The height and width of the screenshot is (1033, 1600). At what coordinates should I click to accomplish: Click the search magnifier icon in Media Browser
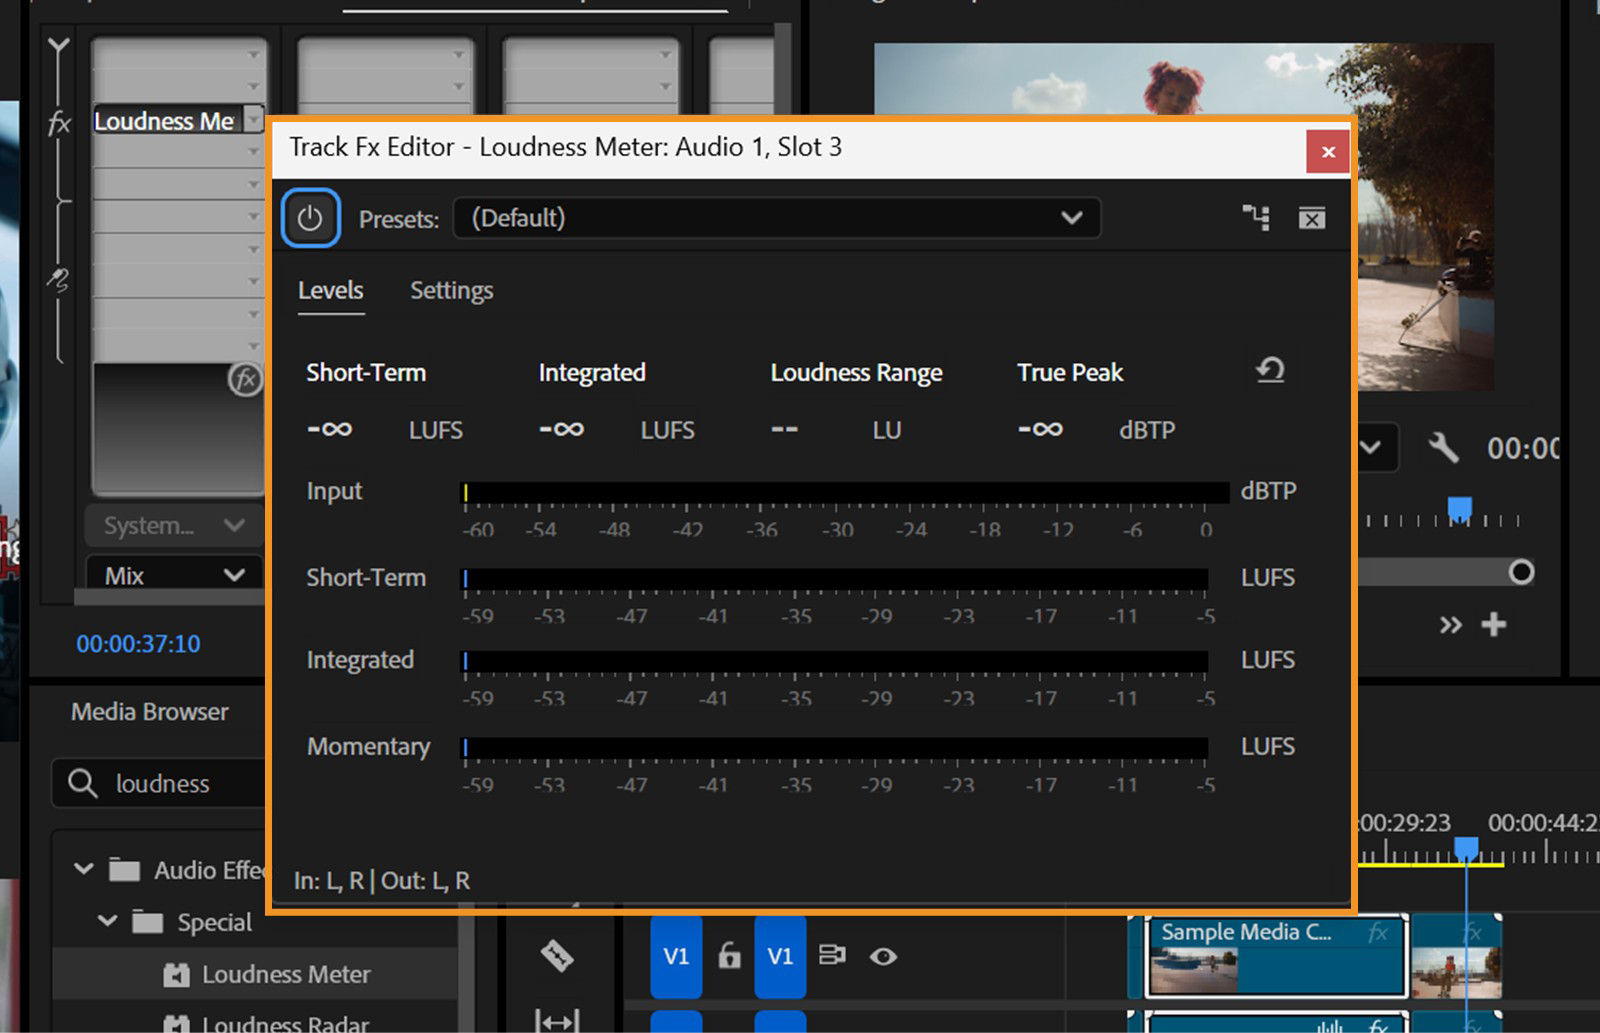(x=81, y=783)
